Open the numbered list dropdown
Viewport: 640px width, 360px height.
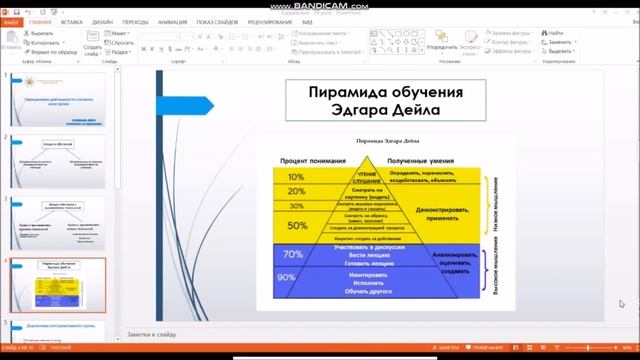[246, 37]
